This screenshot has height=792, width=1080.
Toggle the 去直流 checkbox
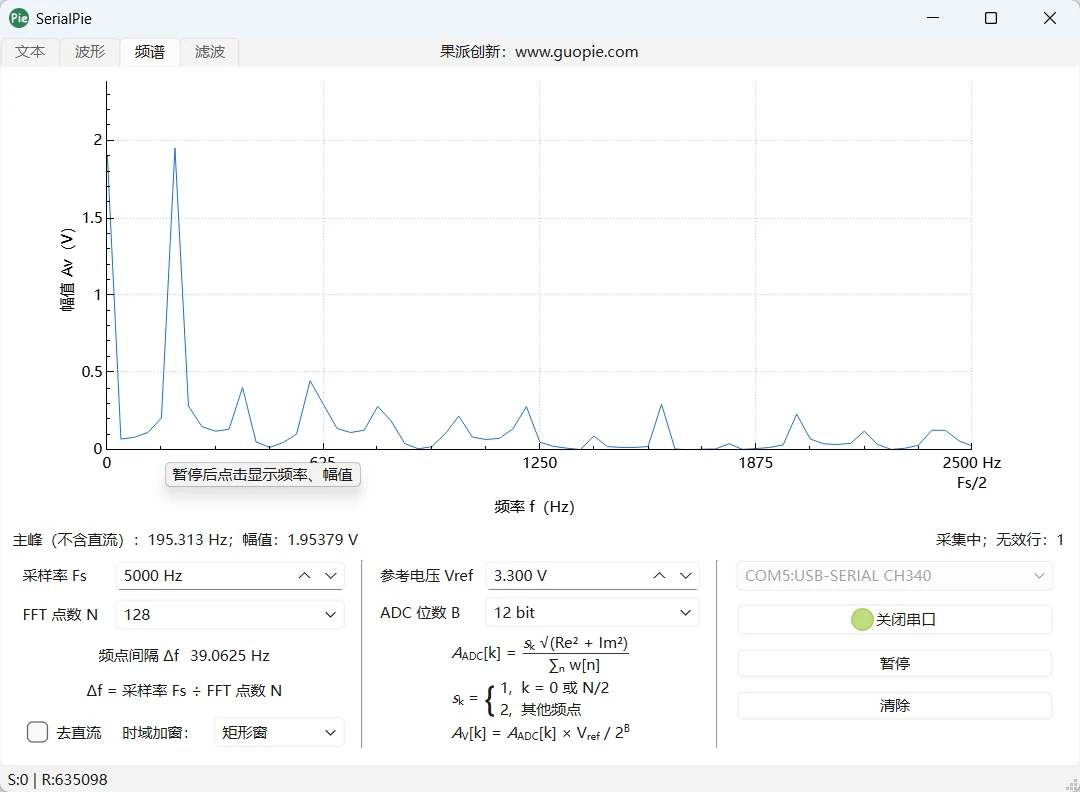(37, 732)
